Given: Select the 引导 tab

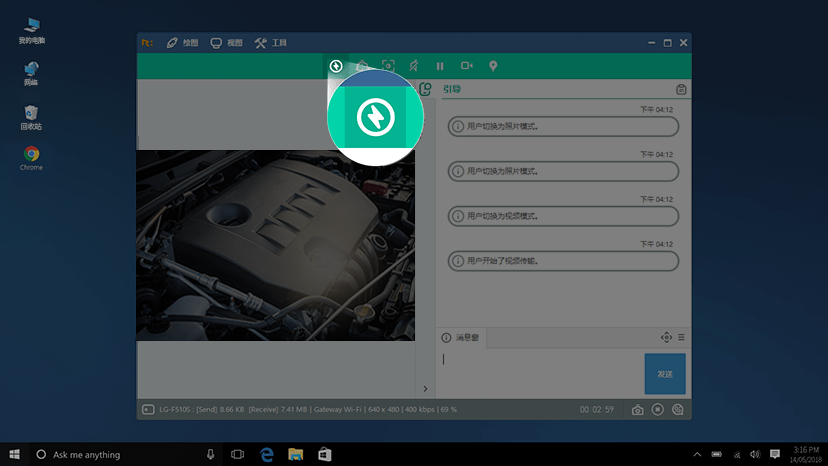Looking at the screenshot, I should 452,89.
